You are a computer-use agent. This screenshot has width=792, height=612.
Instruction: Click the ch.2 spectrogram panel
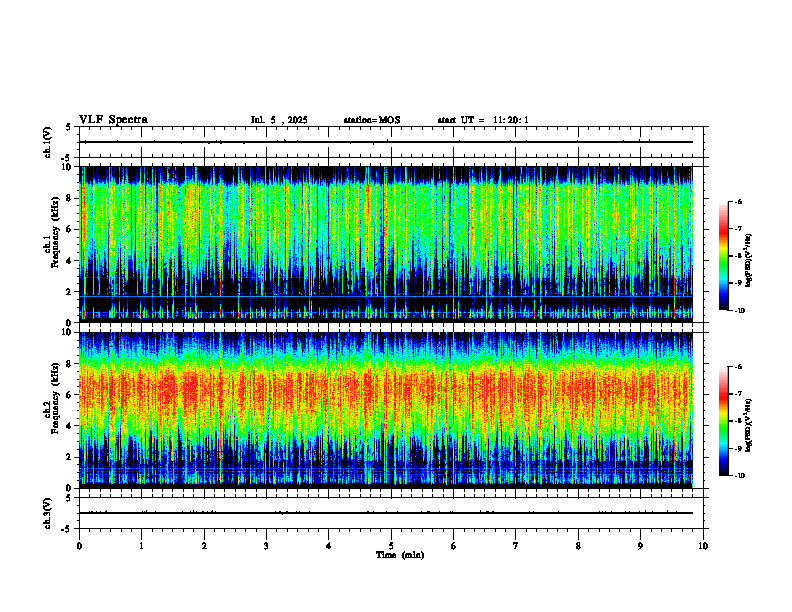386,410
